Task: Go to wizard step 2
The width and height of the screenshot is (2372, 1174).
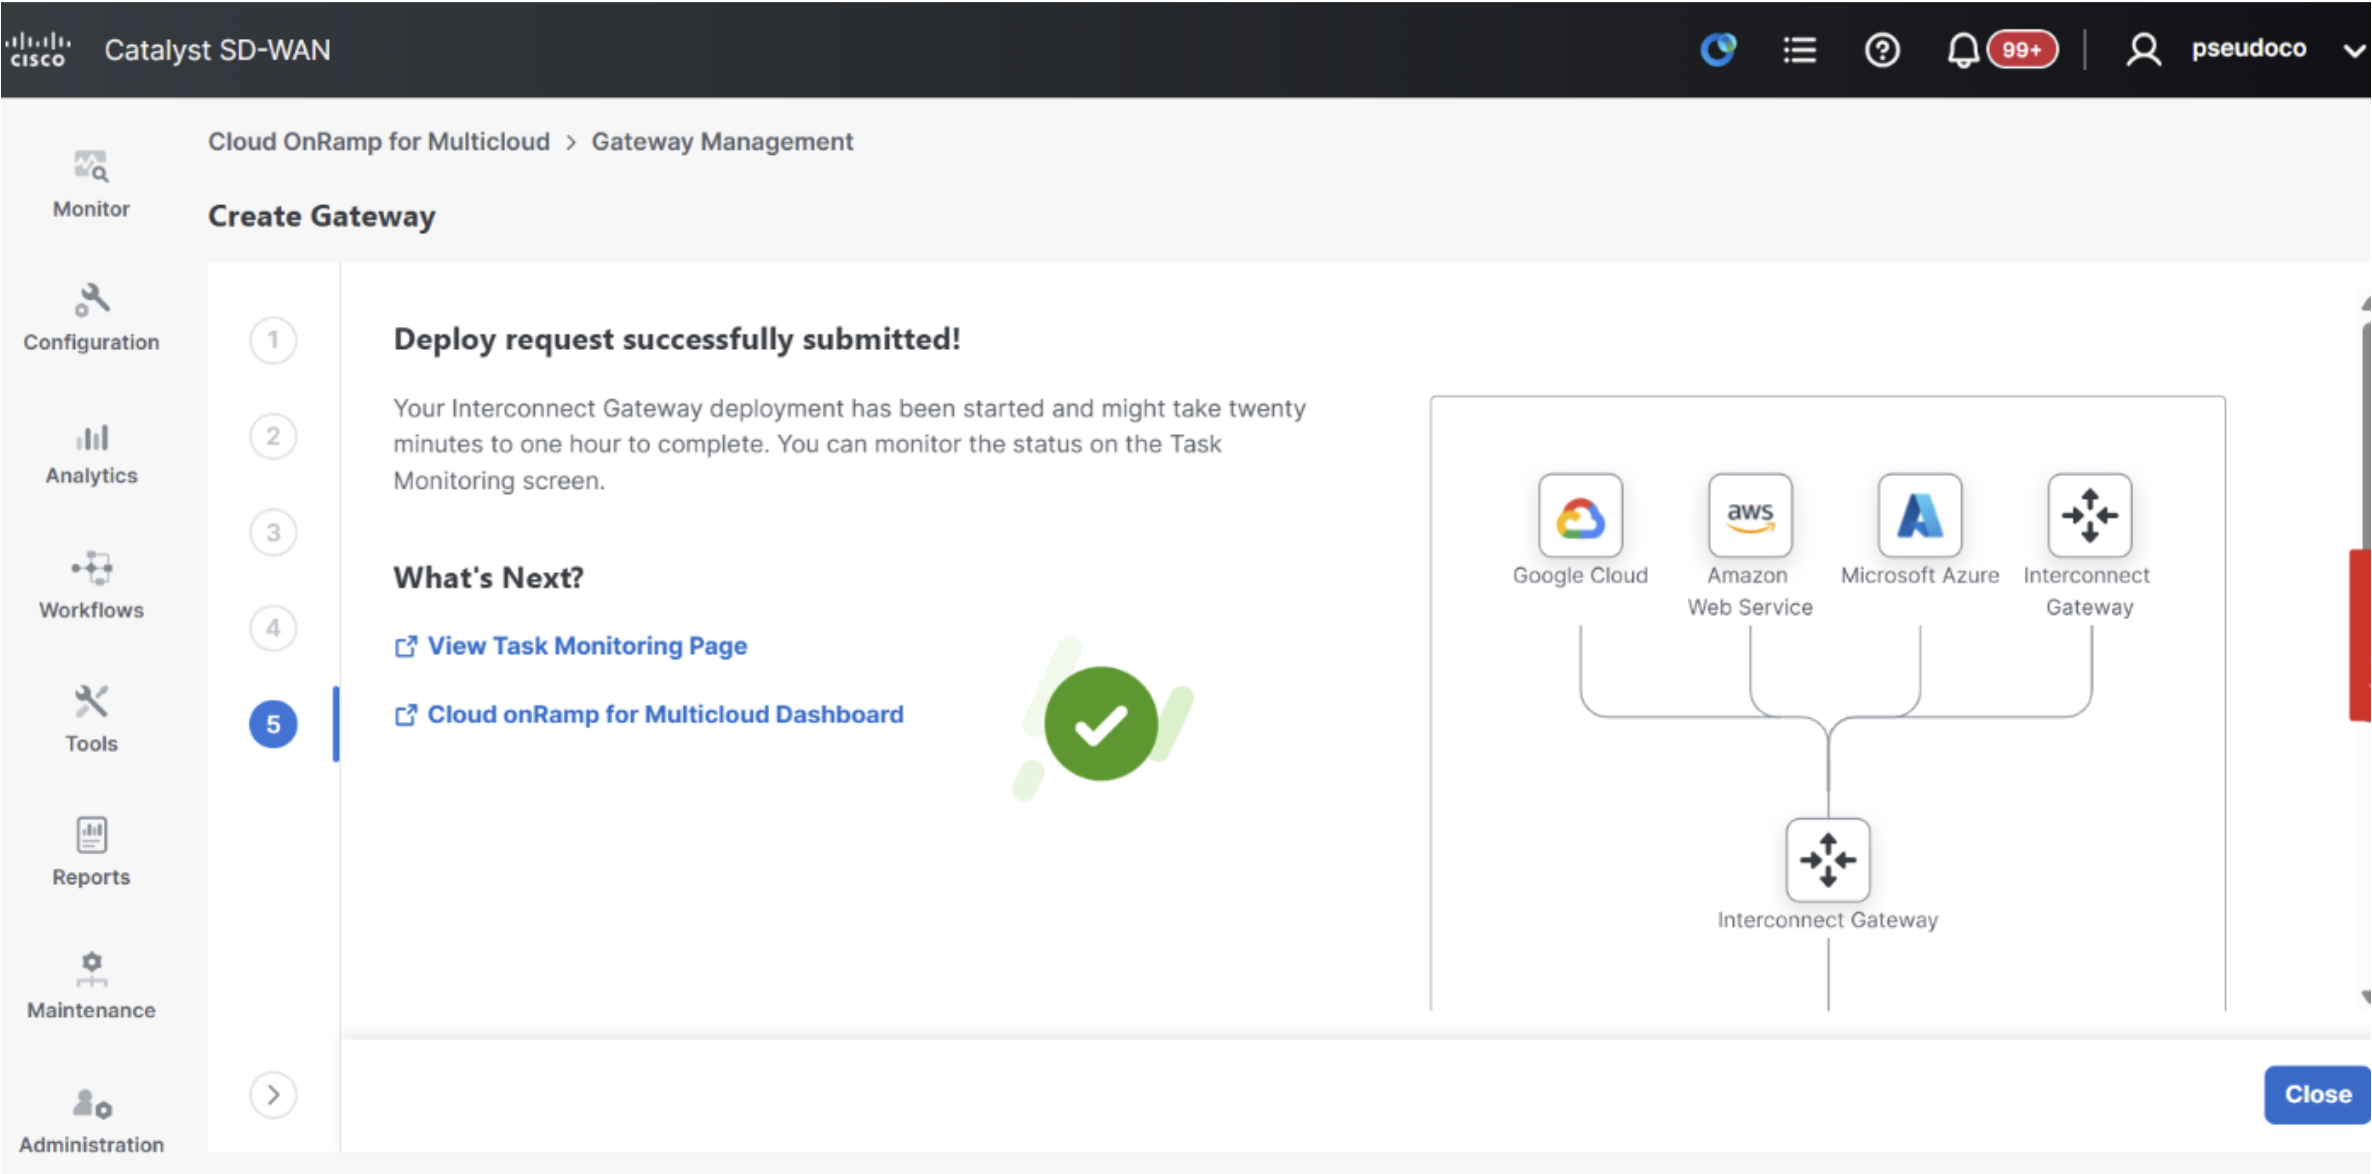Action: click(x=273, y=436)
